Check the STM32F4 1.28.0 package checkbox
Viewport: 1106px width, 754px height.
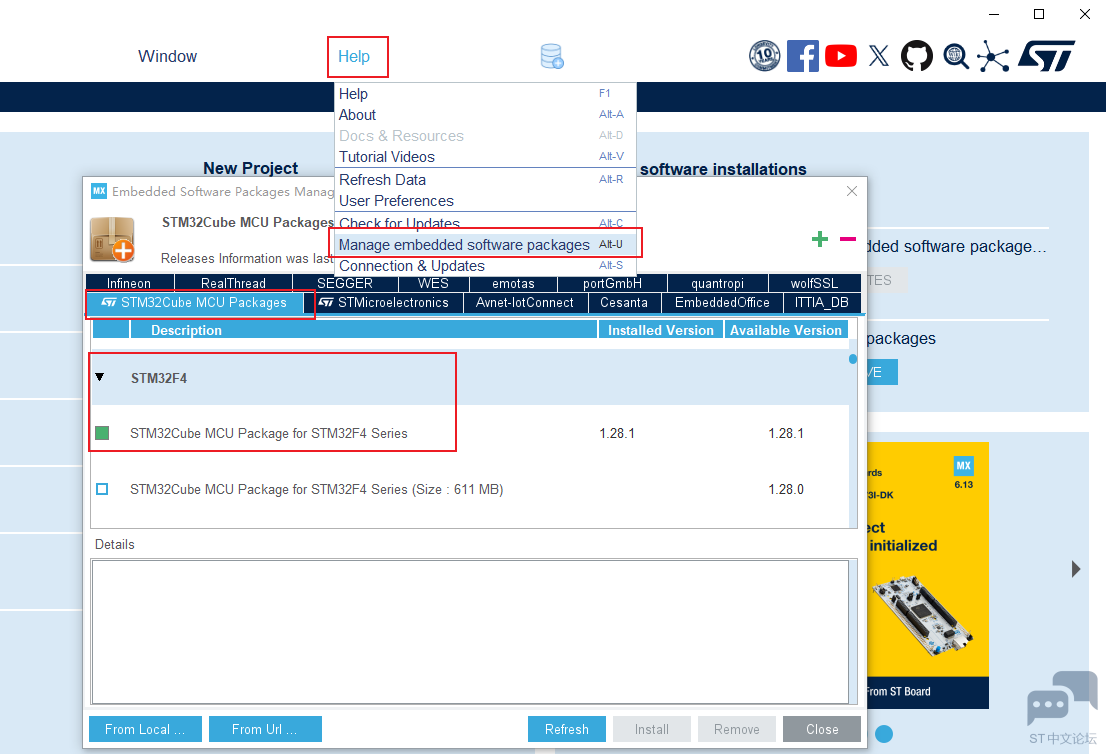click(x=102, y=489)
